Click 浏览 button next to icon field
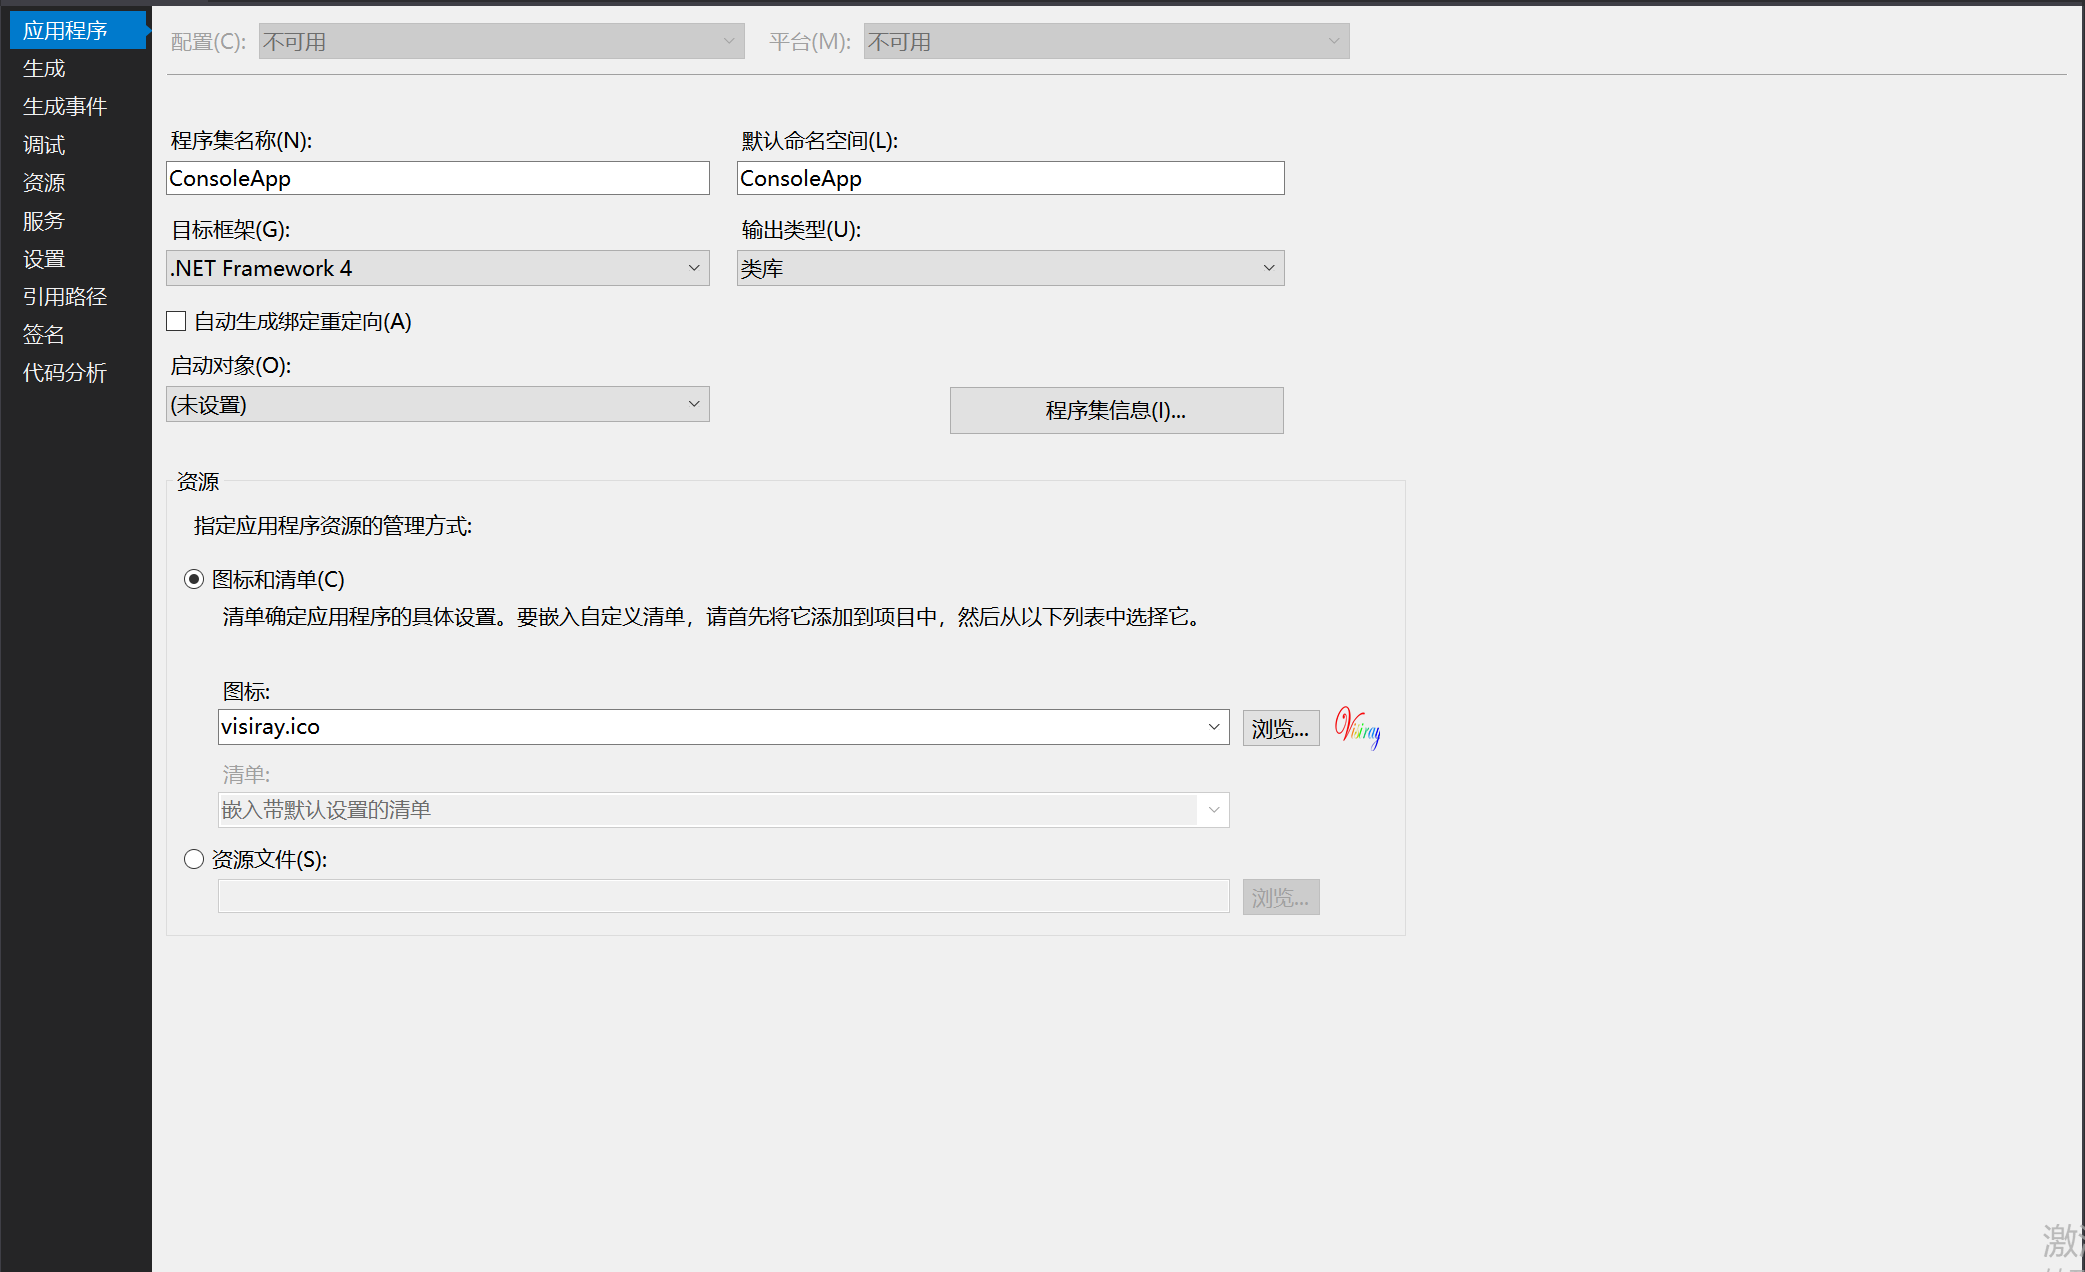2085x1272 pixels. [x=1280, y=728]
